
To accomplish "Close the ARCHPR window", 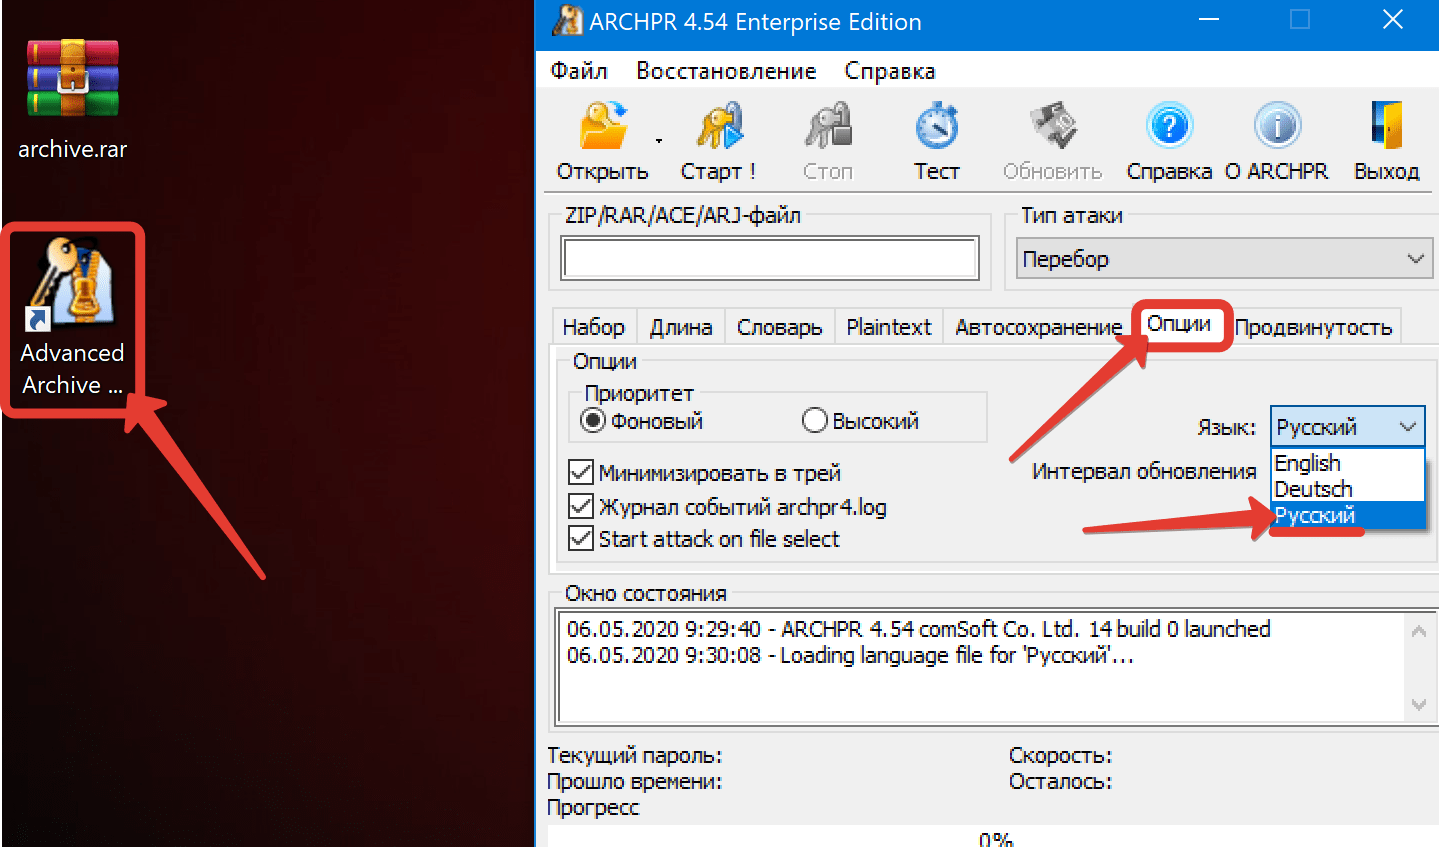I will pos(1392,20).
